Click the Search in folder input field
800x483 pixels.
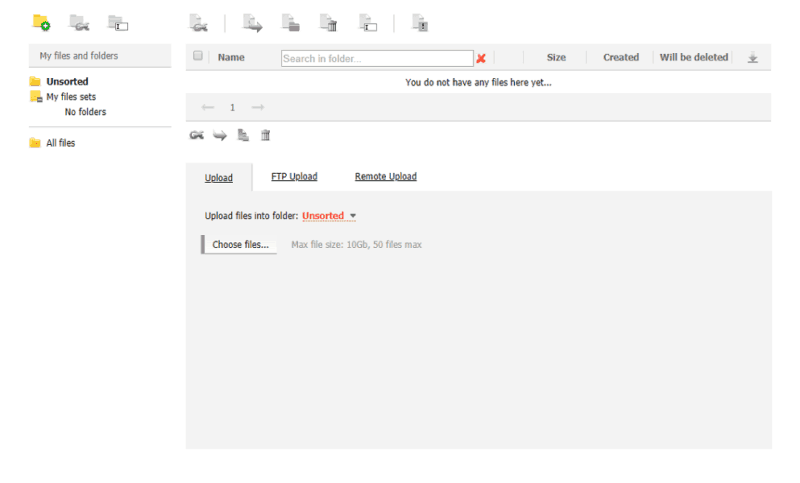(x=376, y=58)
